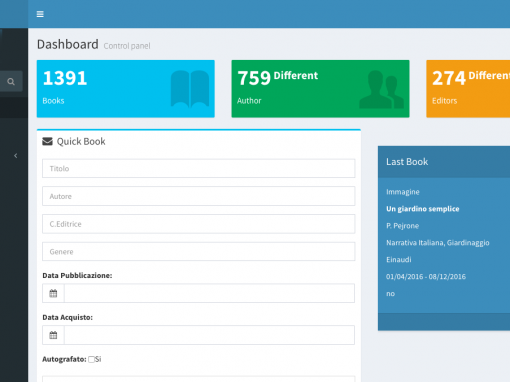The width and height of the screenshot is (510, 382).
Task: Click the open book icon on Books card
Action: [190, 89]
